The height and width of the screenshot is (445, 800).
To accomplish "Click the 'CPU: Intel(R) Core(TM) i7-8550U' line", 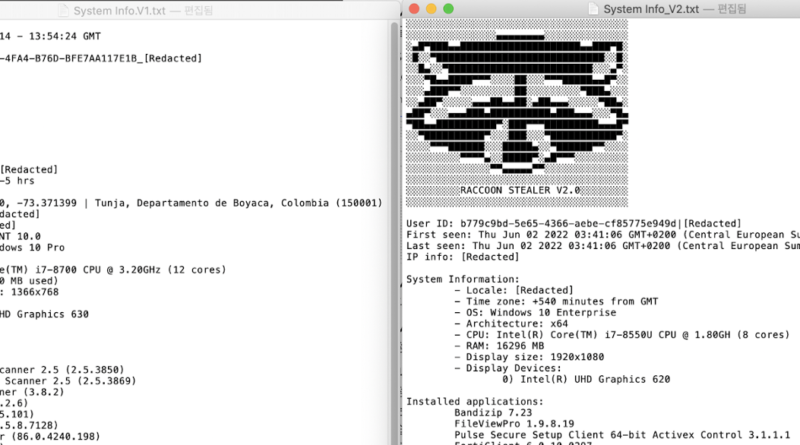I will [622, 335].
